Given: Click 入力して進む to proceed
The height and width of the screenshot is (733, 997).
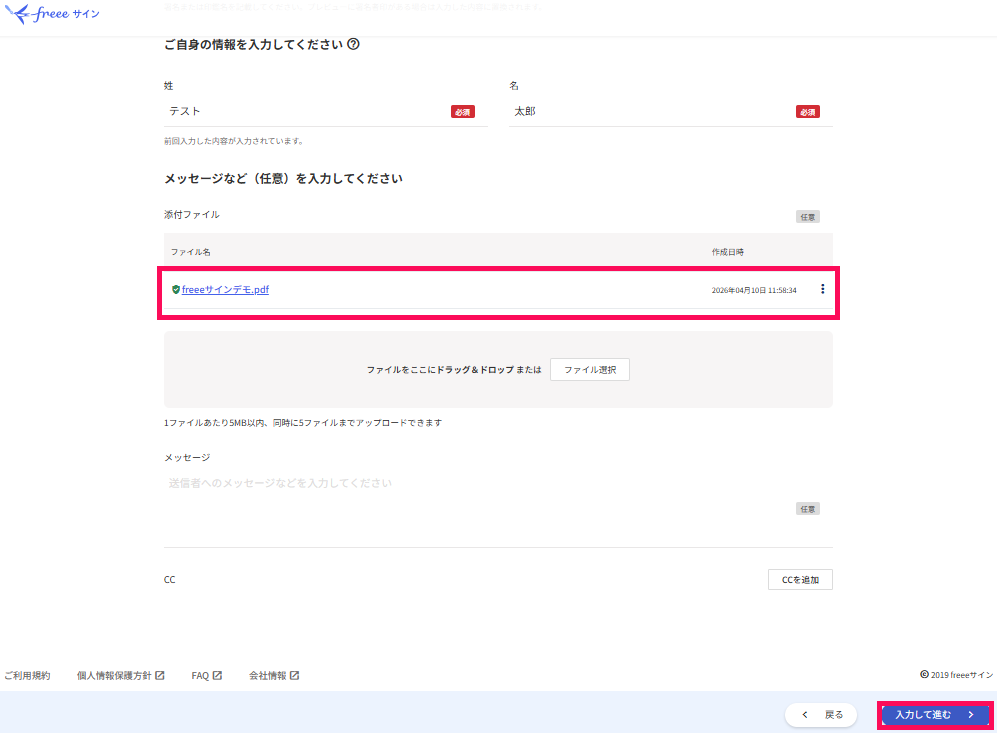Looking at the screenshot, I should click(x=935, y=715).
